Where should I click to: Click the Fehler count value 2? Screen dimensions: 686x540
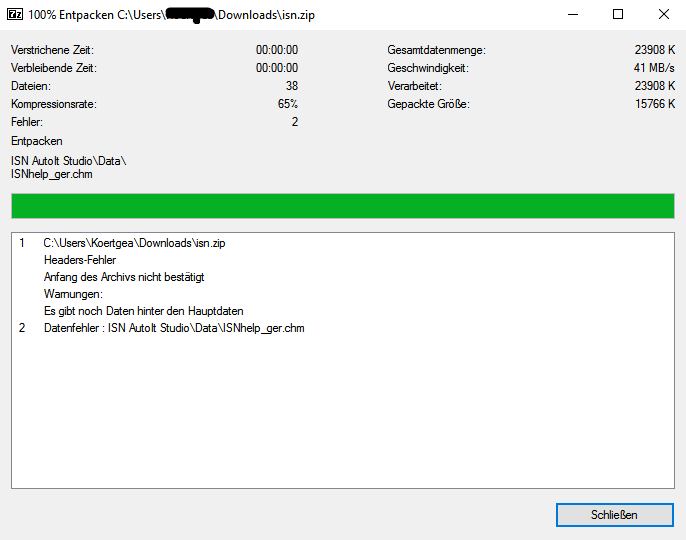coord(294,122)
